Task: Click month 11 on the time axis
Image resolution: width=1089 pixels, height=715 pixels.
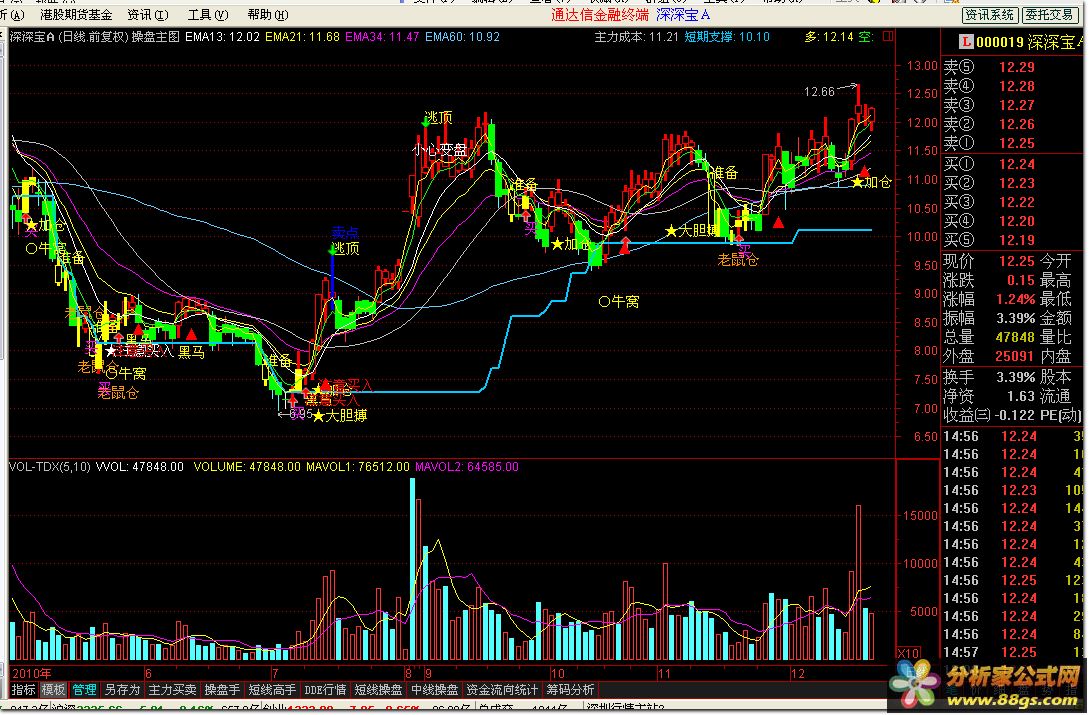Action: coord(664,673)
